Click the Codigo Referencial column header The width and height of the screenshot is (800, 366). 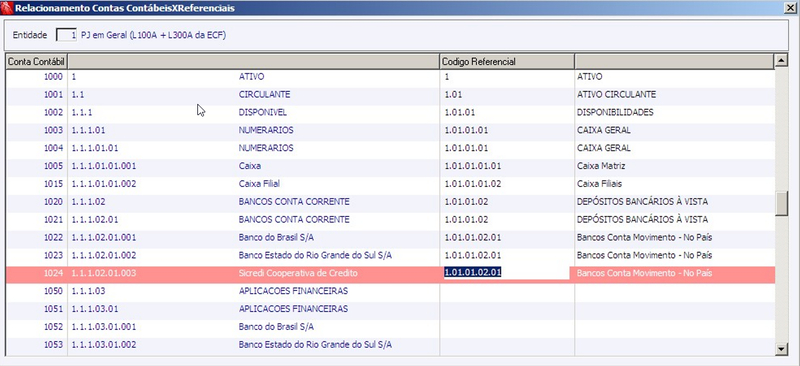click(x=507, y=62)
